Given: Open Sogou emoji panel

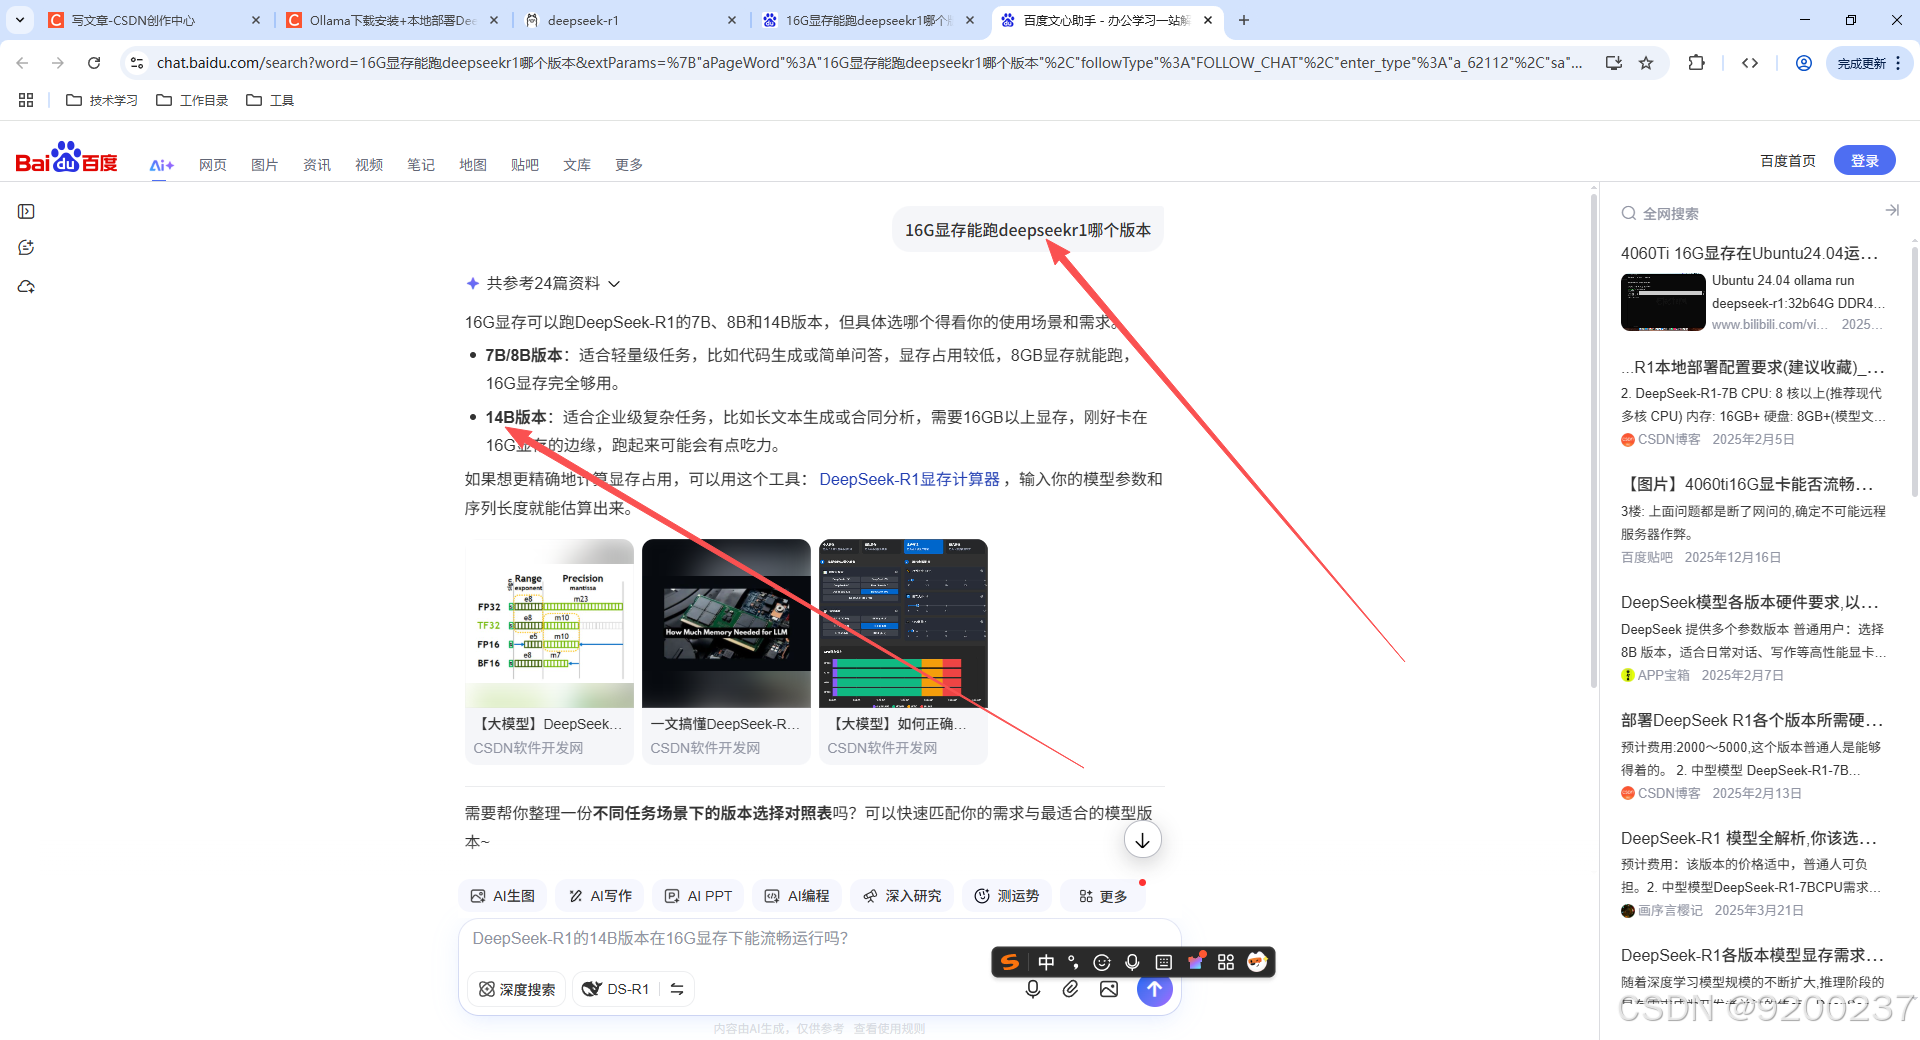Looking at the screenshot, I should pyautogui.click(x=1102, y=962).
